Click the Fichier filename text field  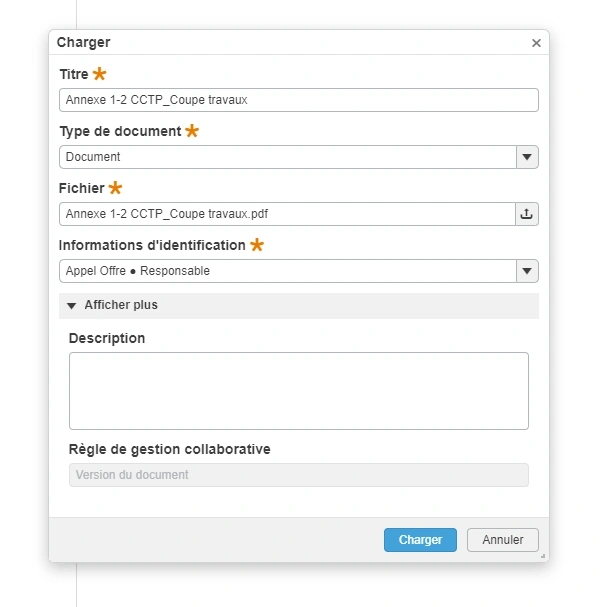[x=287, y=214]
